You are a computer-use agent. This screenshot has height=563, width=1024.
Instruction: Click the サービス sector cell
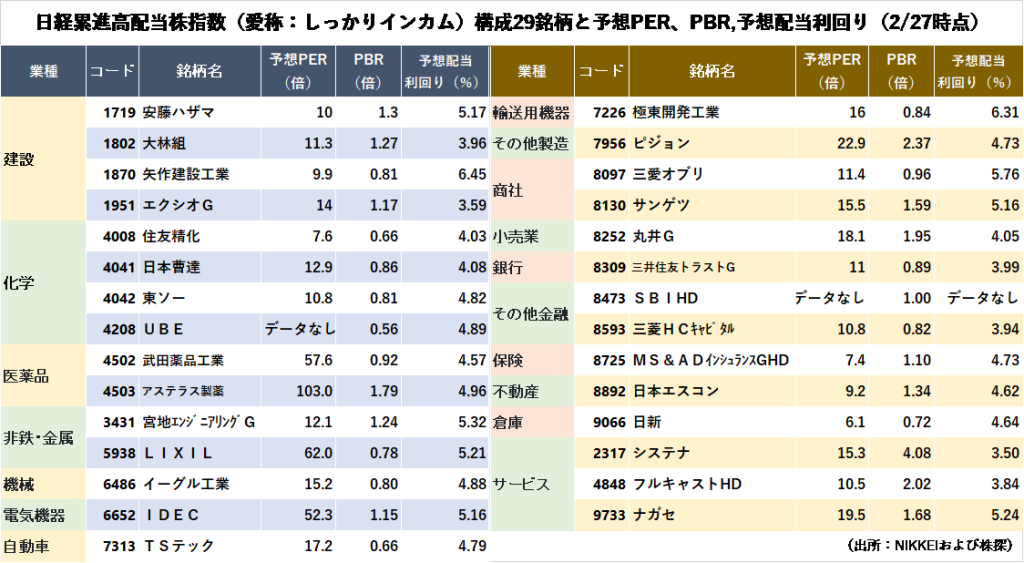532,484
